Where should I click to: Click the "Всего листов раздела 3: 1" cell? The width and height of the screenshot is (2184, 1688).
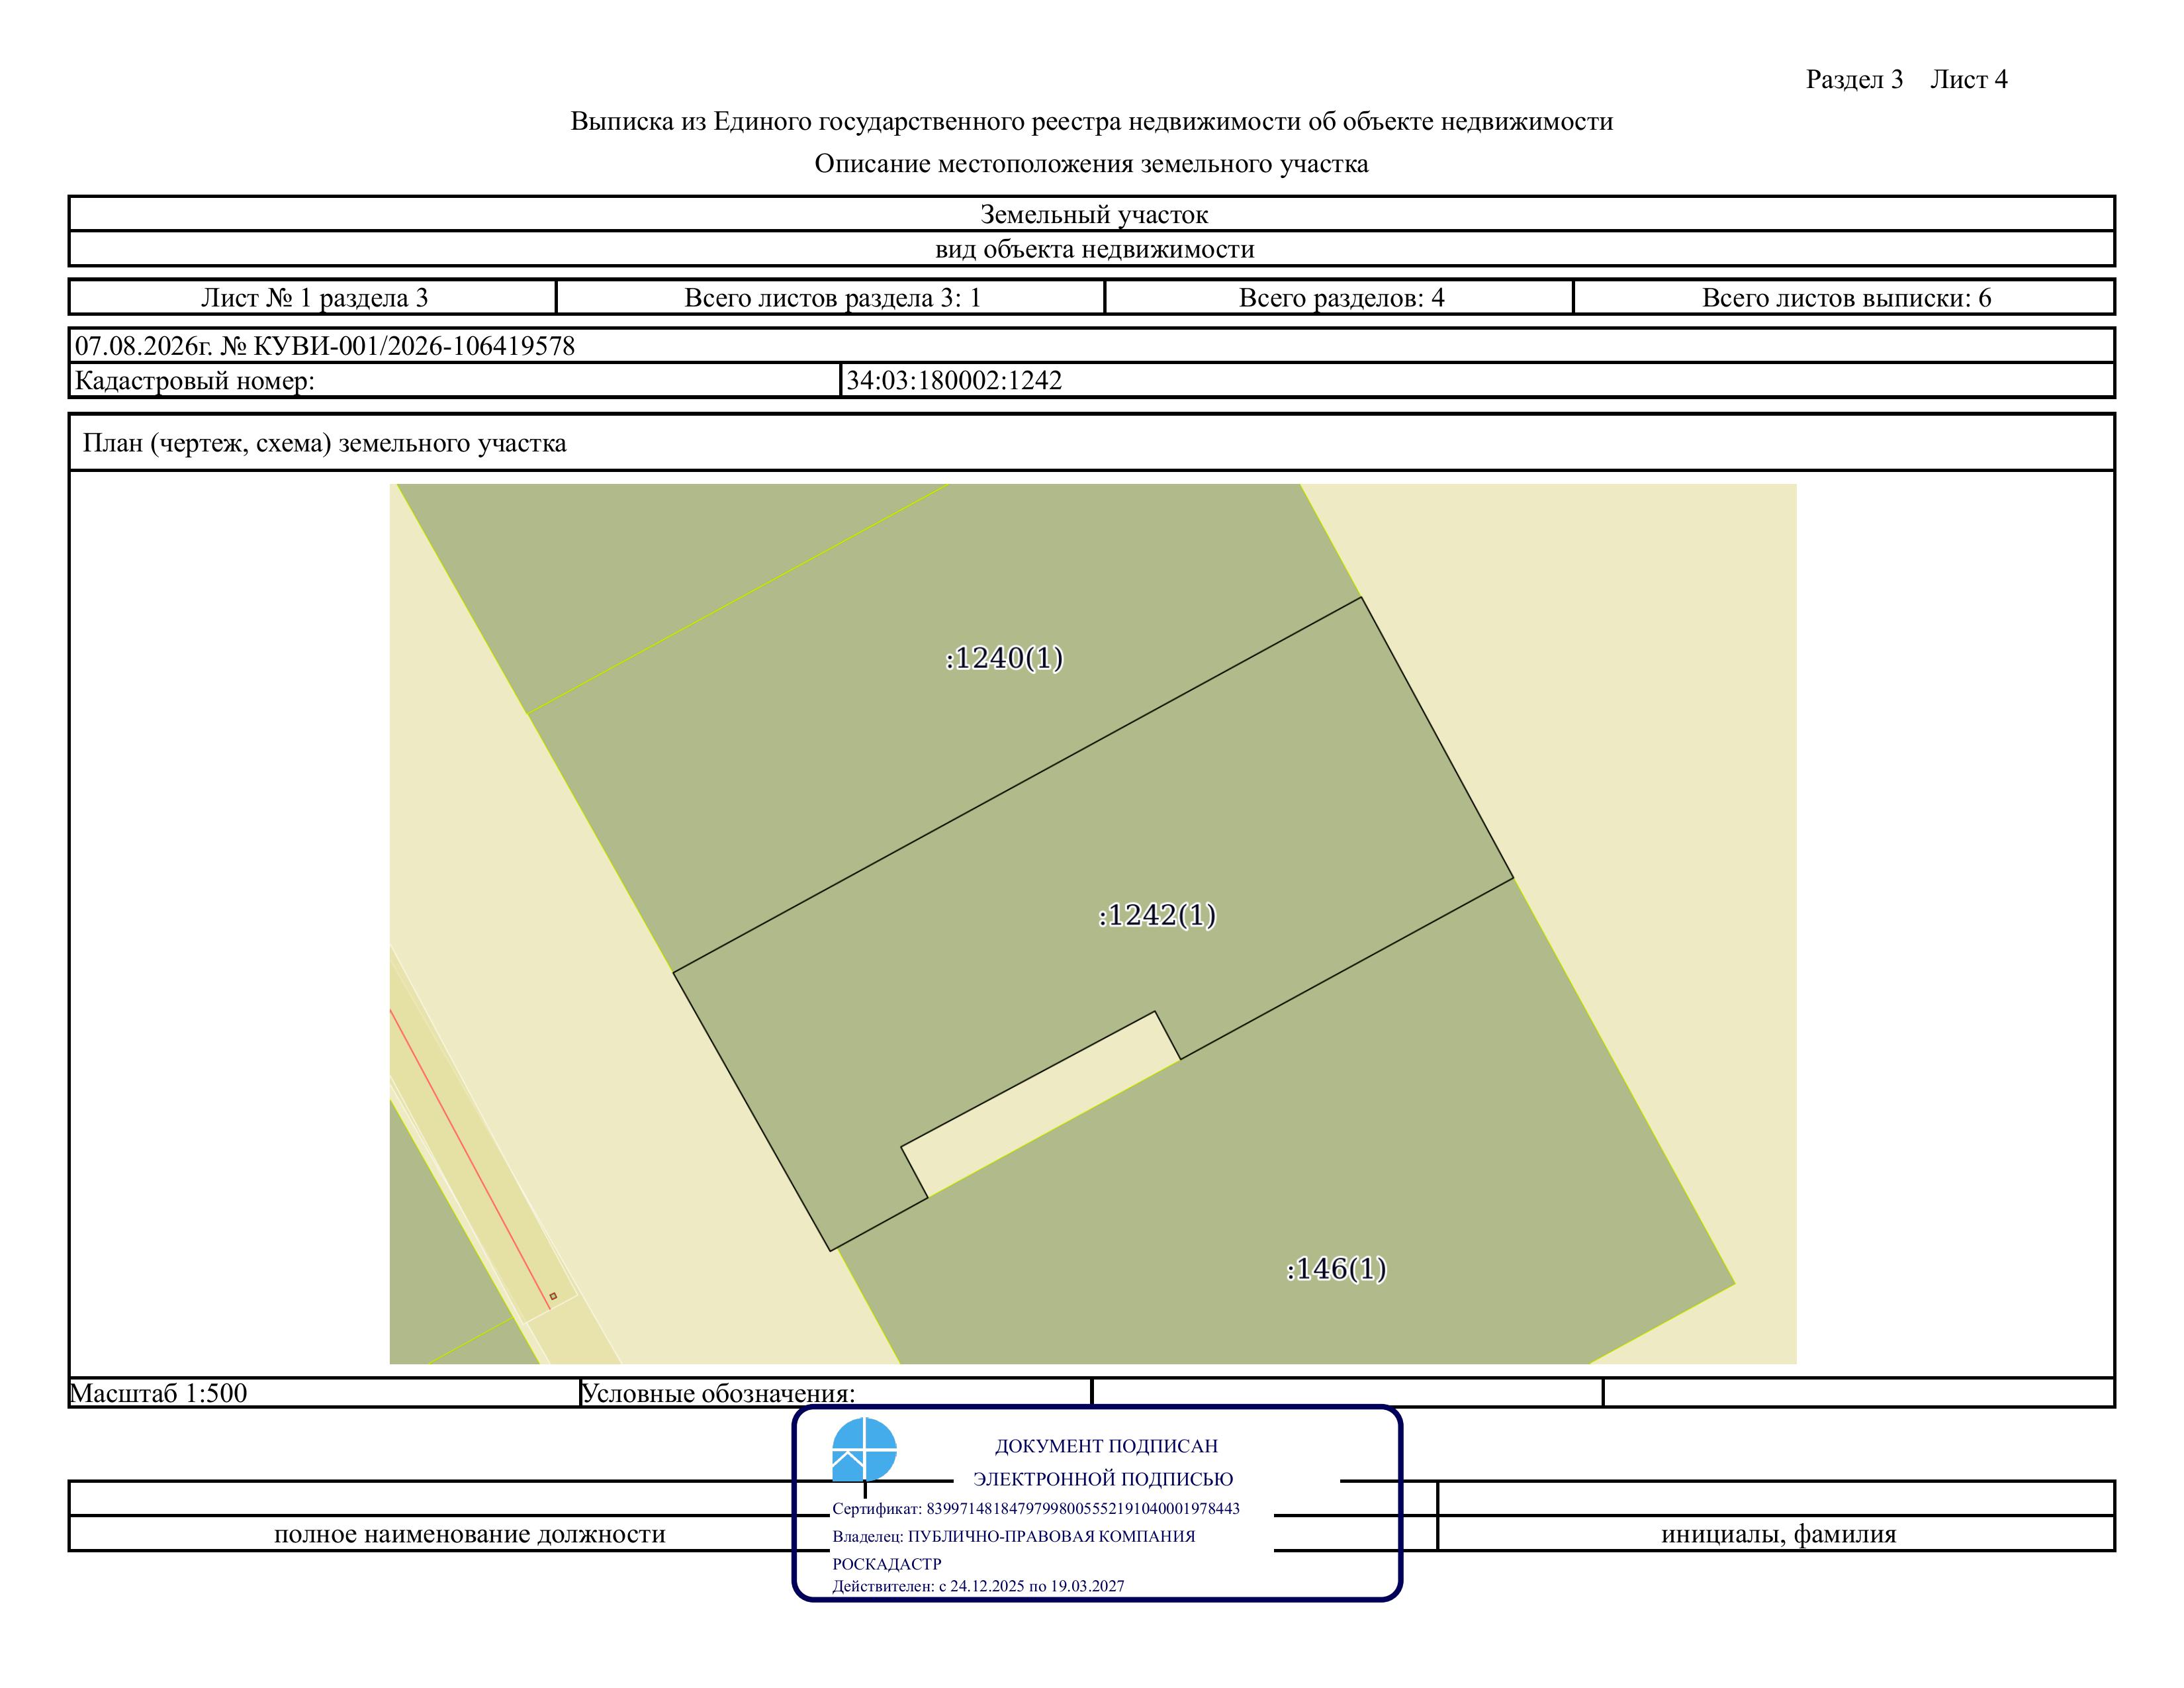831,298
